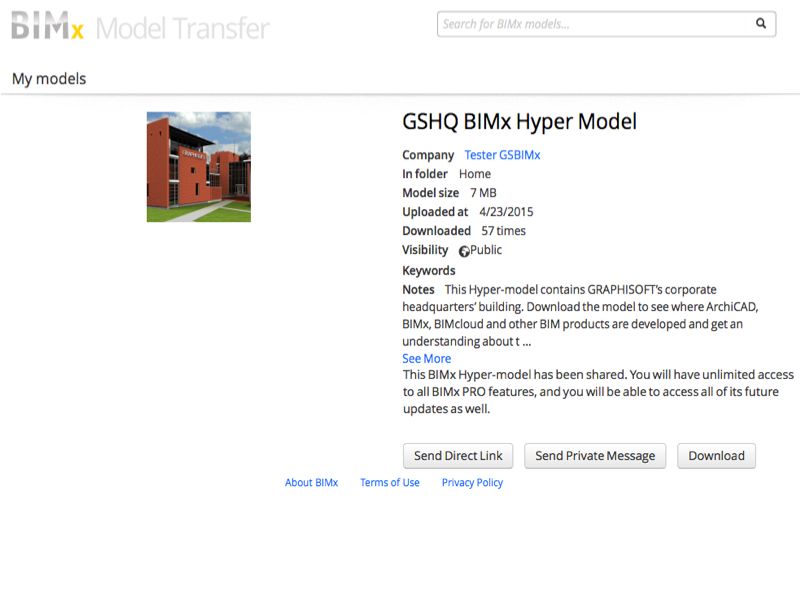
Task: Click the Public visibility label
Action: pyautogui.click(x=485, y=250)
